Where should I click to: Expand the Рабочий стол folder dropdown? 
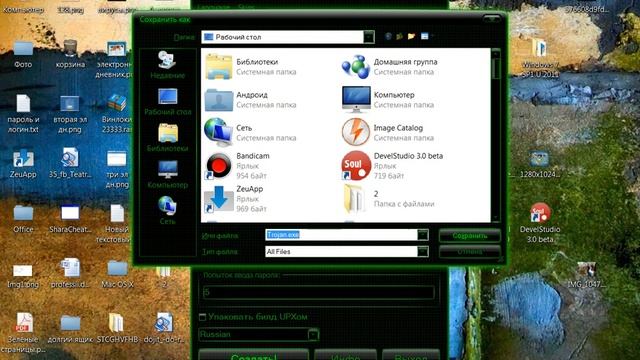369,37
